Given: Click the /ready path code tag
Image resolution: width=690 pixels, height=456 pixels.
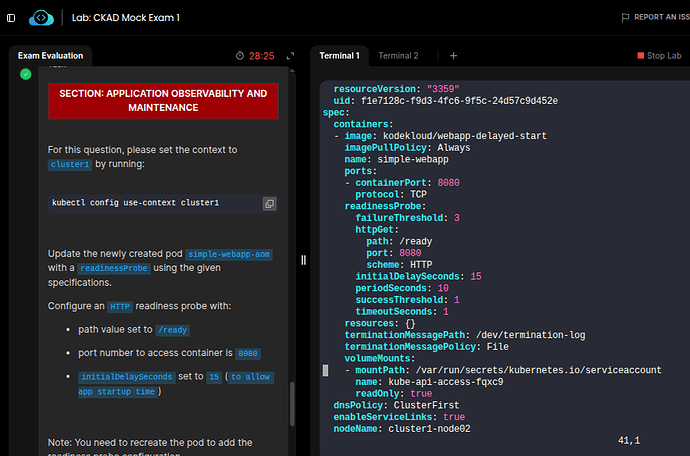Looking at the screenshot, I should 172,330.
